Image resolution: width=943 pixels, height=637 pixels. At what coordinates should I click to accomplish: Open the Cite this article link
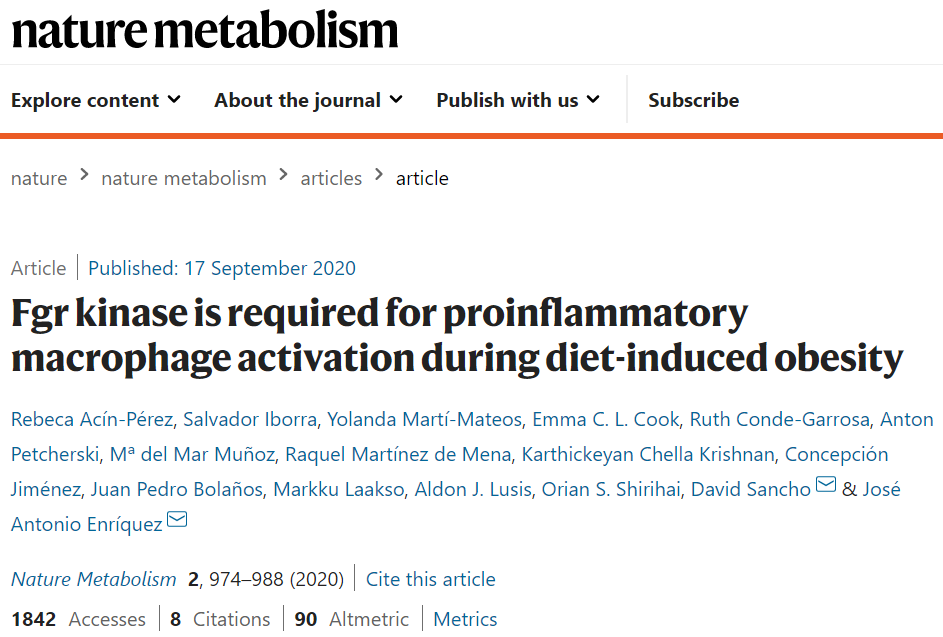pyautogui.click(x=430, y=579)
